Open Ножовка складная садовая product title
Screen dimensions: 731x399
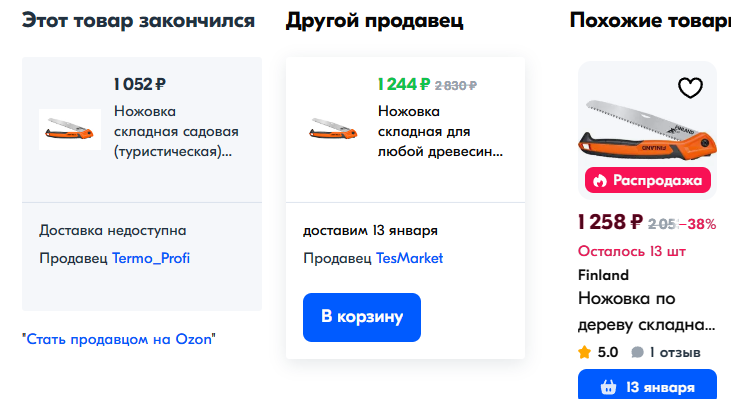[176, 131]
